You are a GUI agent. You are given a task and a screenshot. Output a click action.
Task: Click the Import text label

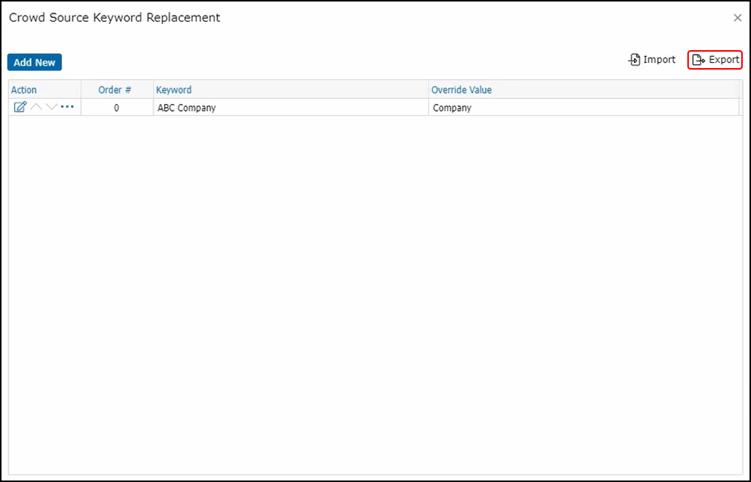point(659,60)
